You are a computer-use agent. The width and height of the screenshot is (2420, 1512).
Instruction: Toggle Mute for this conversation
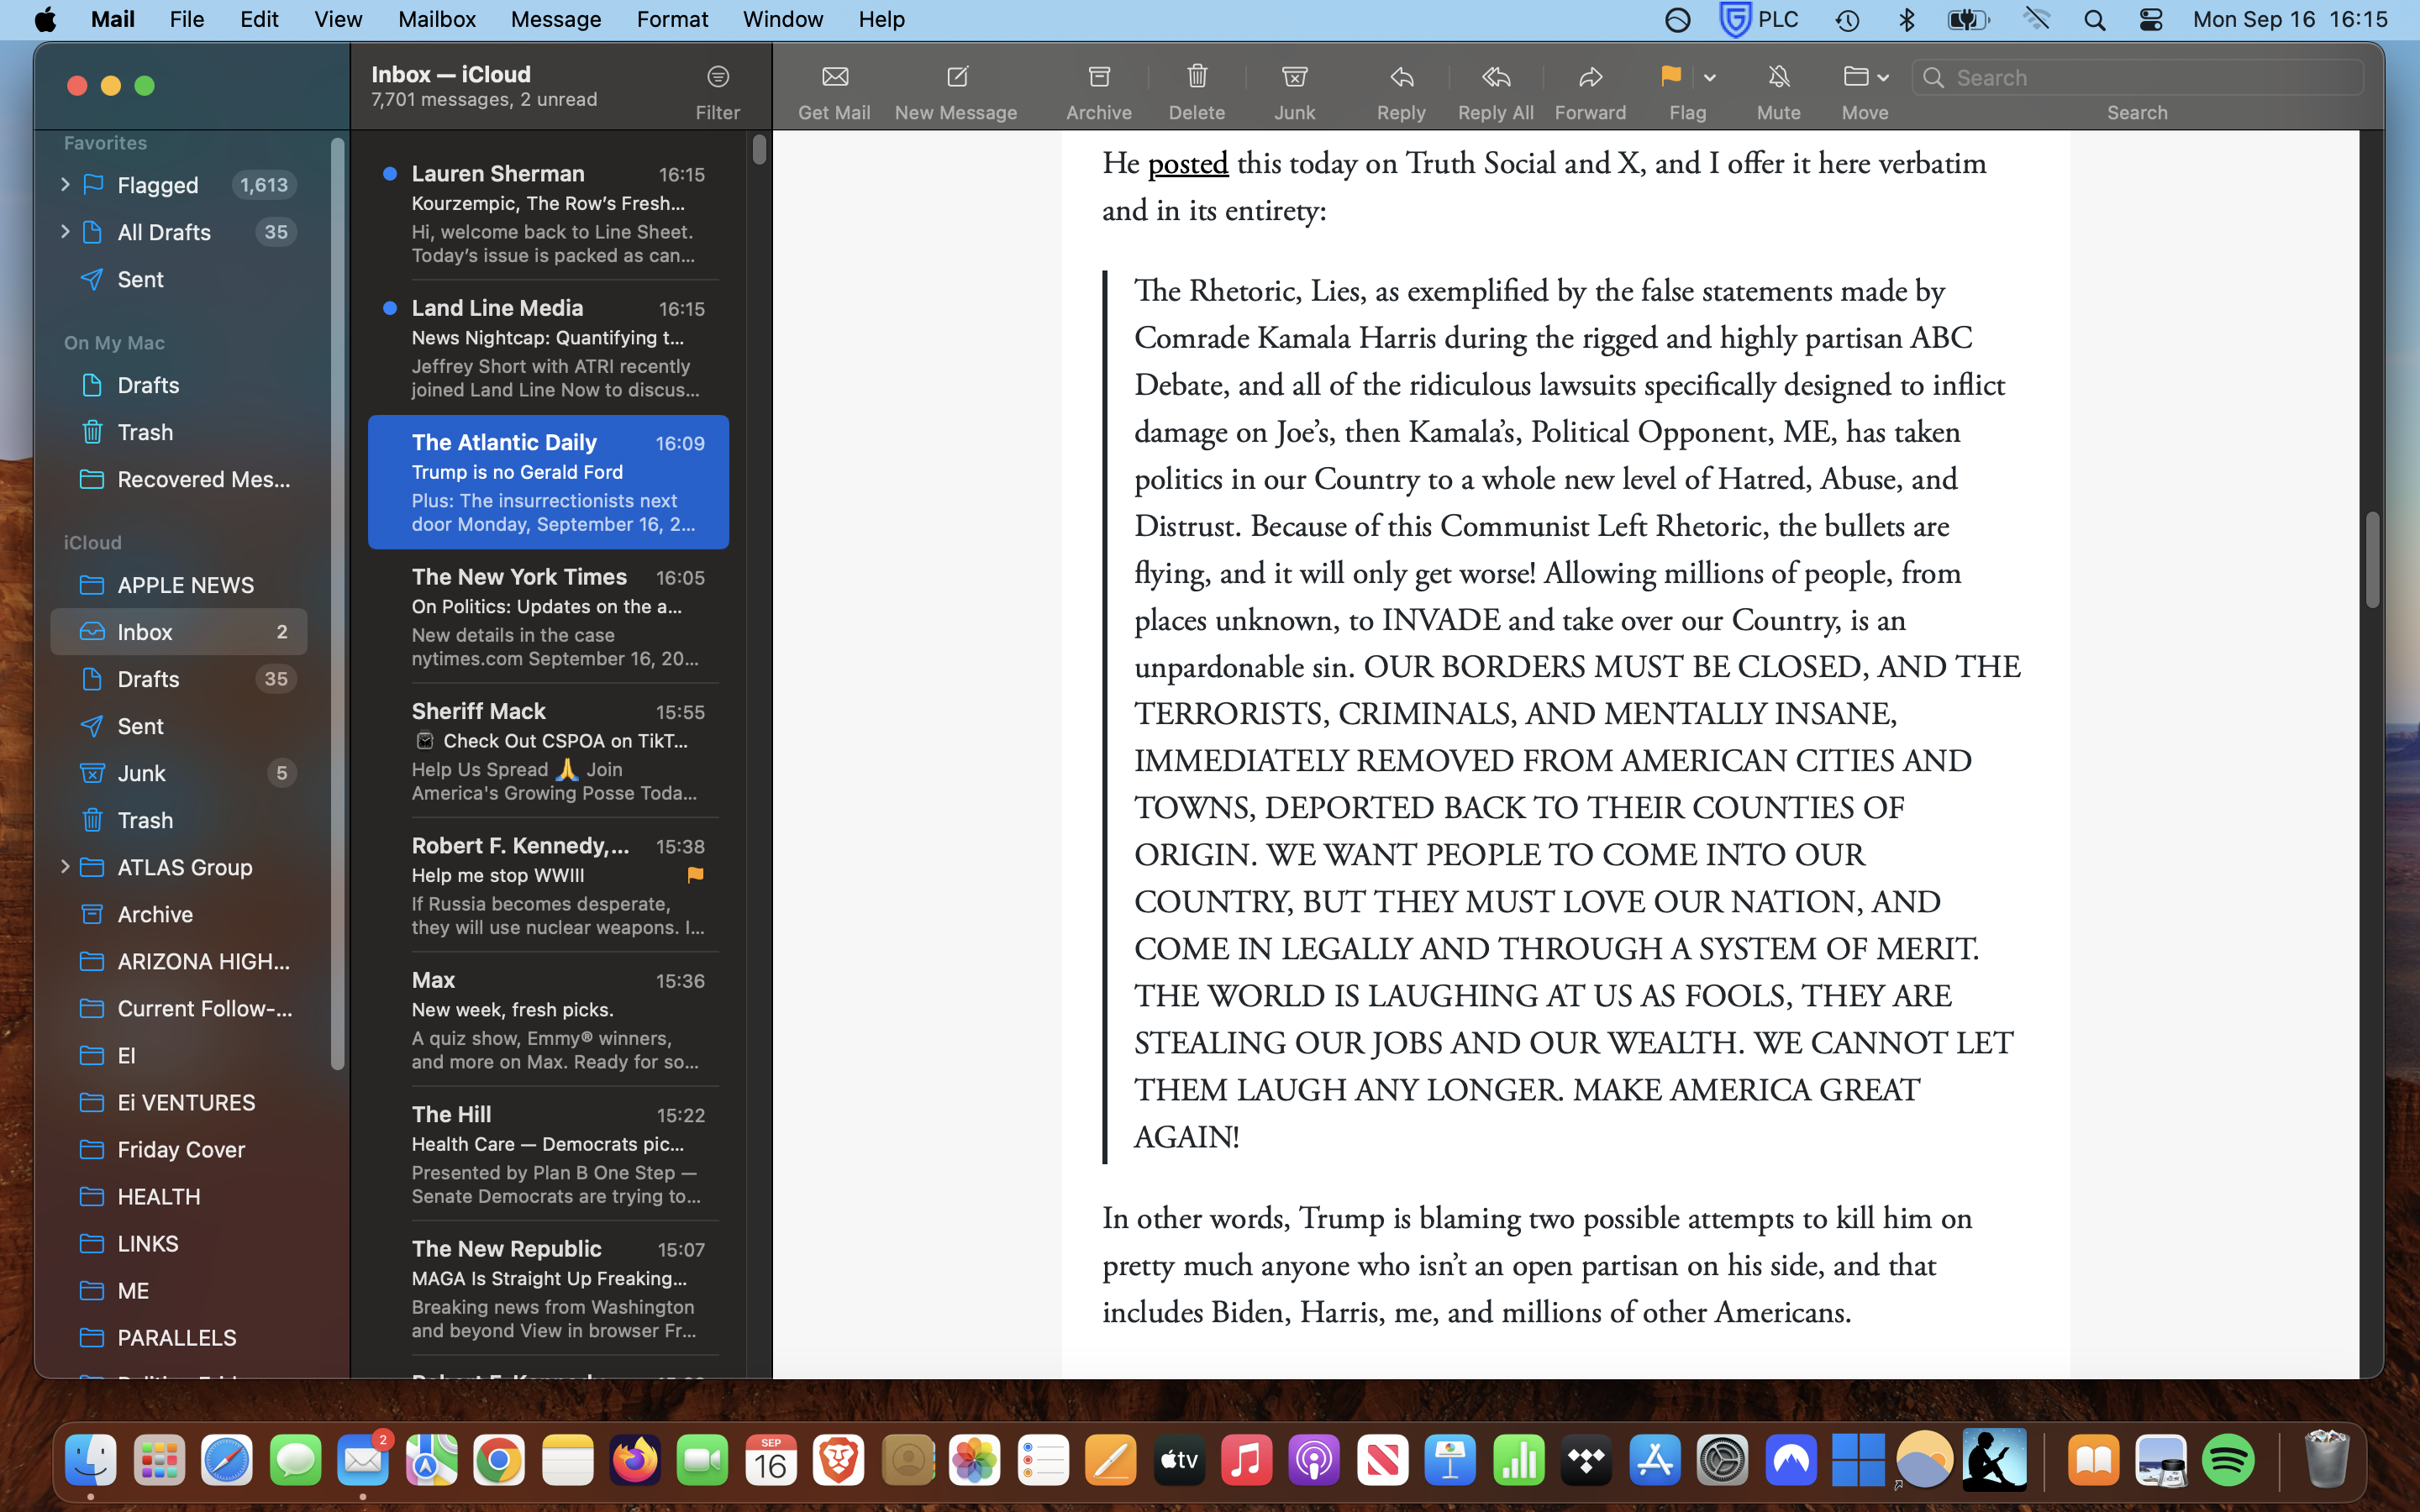[1778, 77]
